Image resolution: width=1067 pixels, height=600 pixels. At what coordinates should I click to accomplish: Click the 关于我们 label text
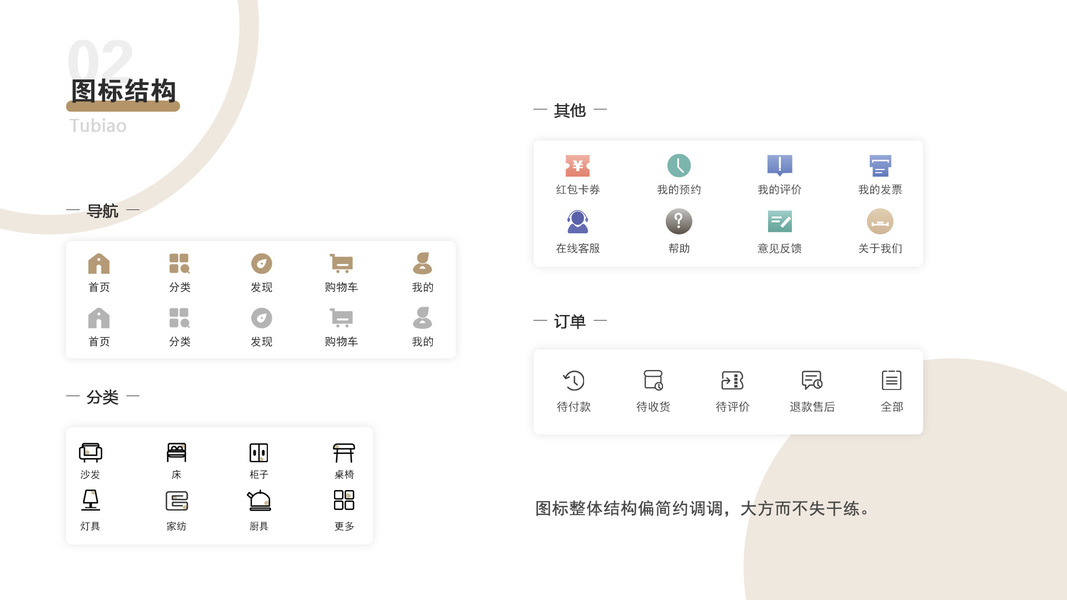[x=880, y=248]
